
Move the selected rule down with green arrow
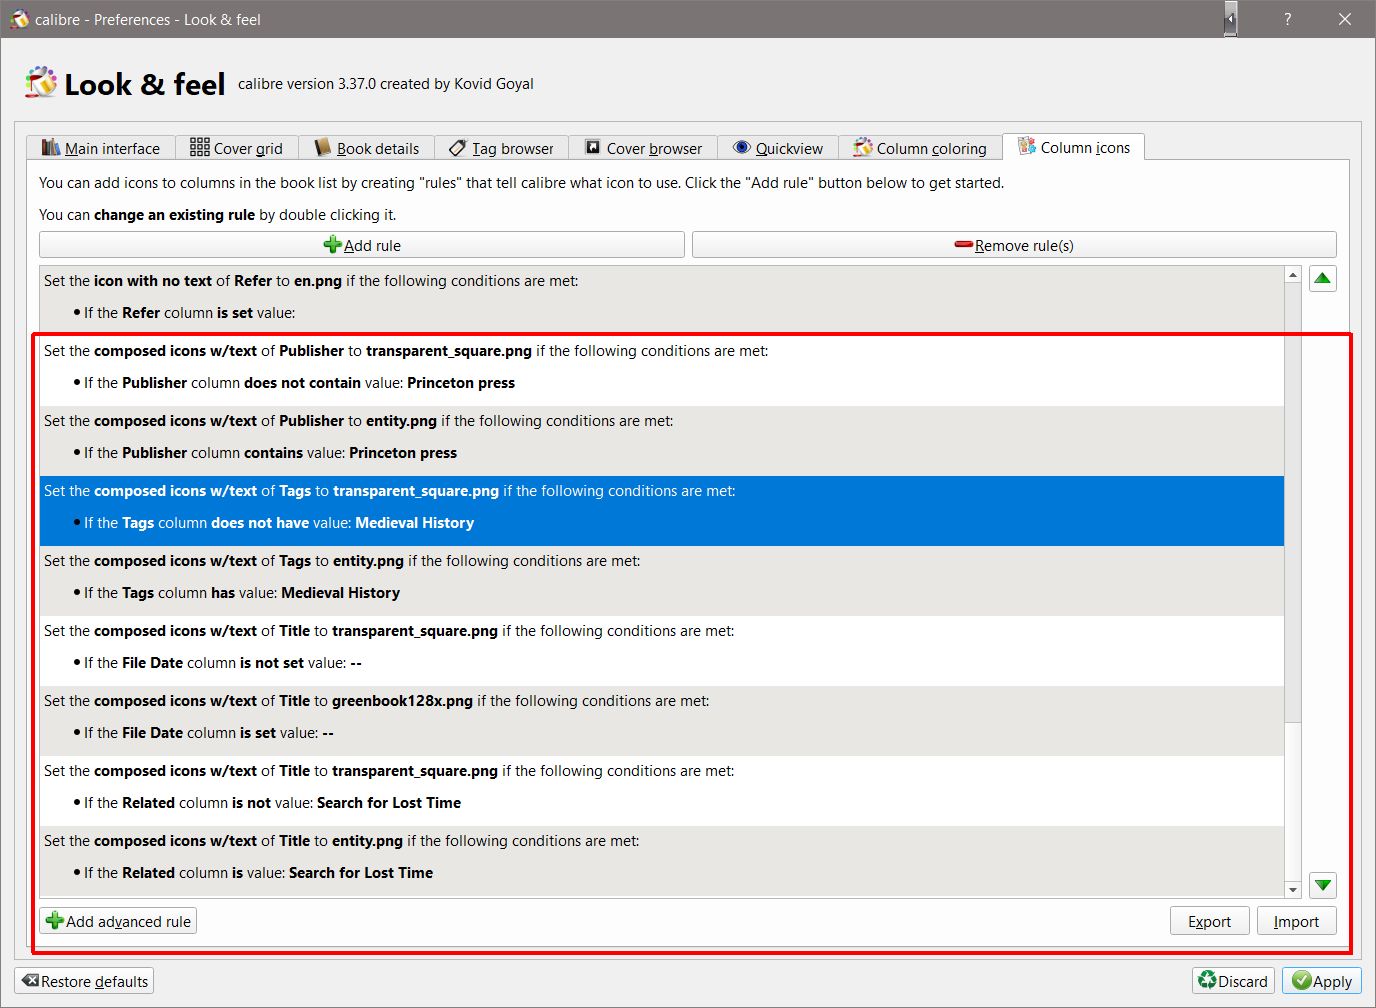pos(1322,885)
